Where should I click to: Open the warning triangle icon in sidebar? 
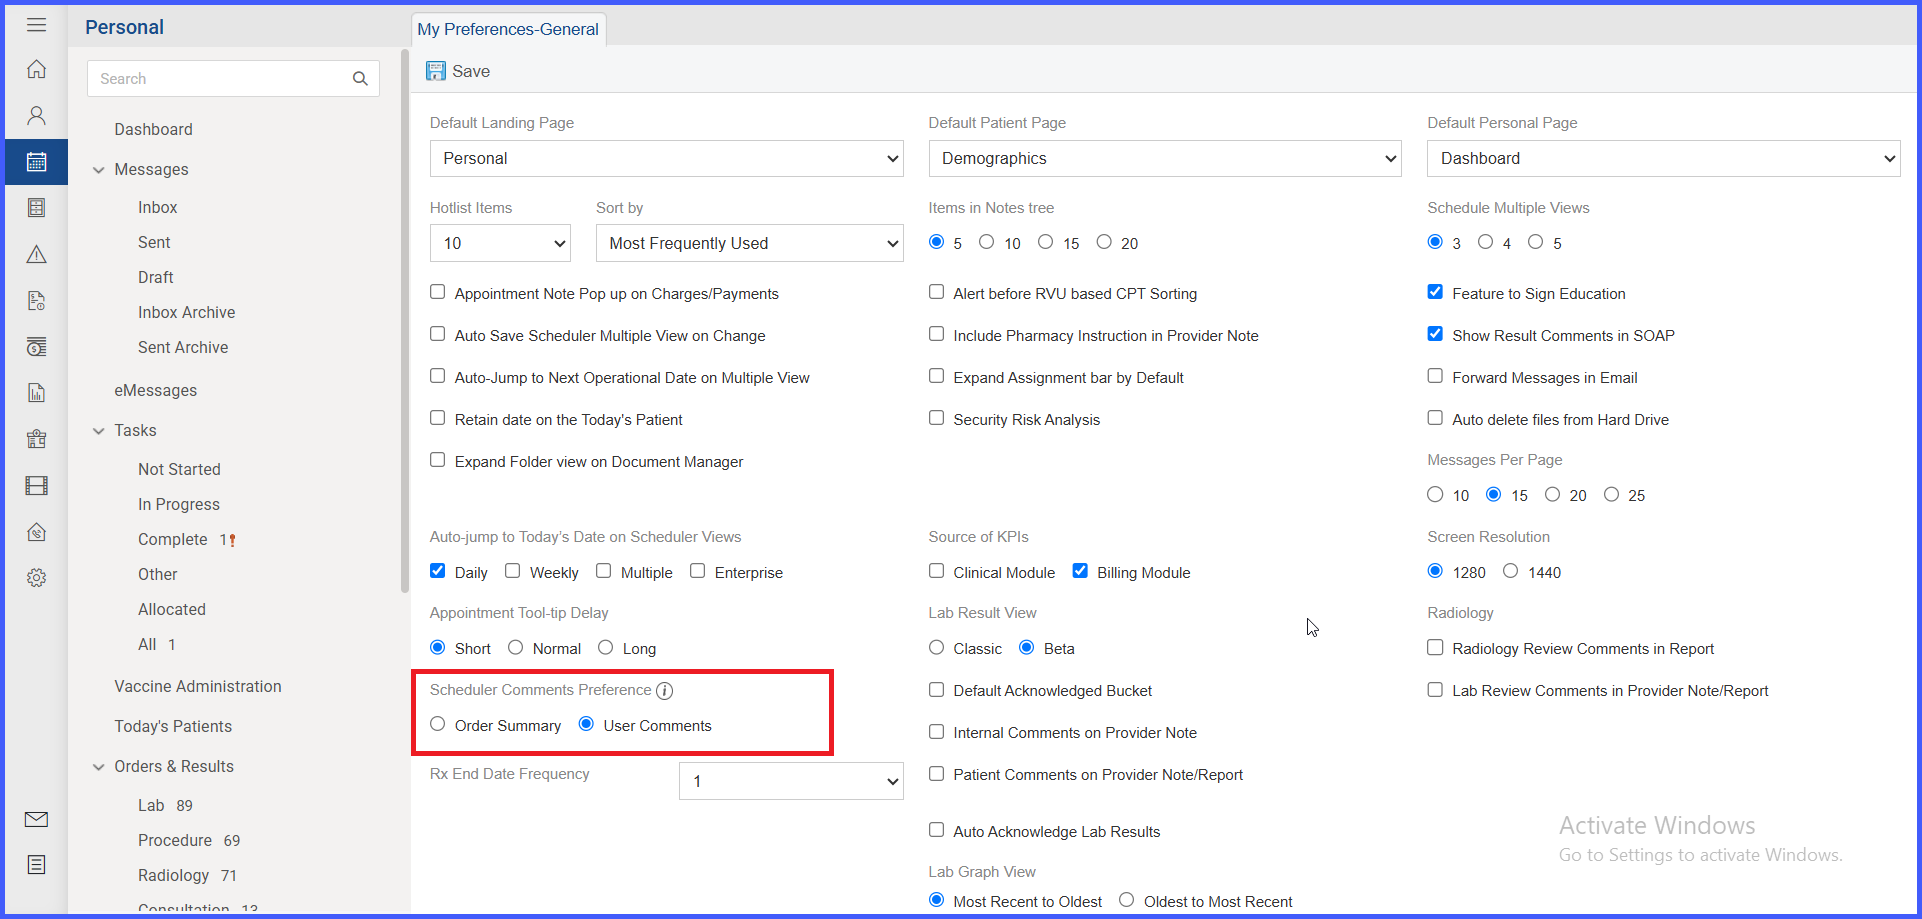coord(36,254)
